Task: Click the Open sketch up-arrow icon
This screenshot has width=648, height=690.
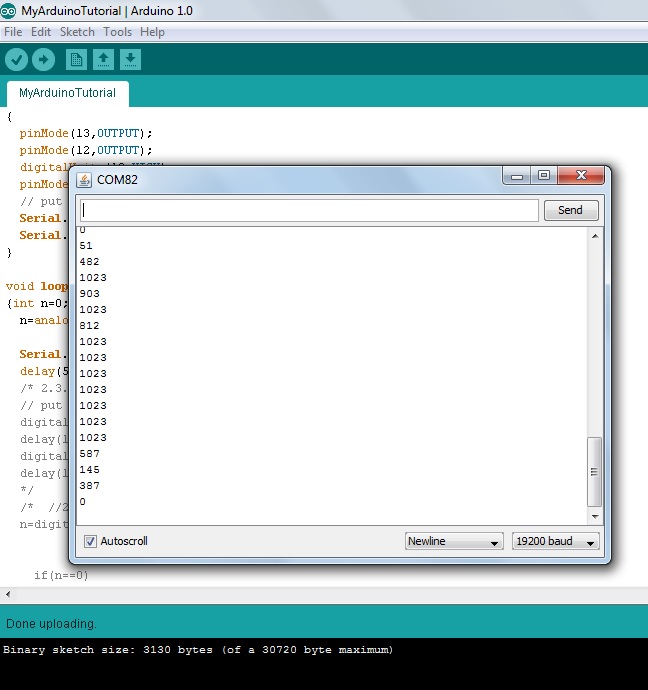Action: tap(103, 59)
